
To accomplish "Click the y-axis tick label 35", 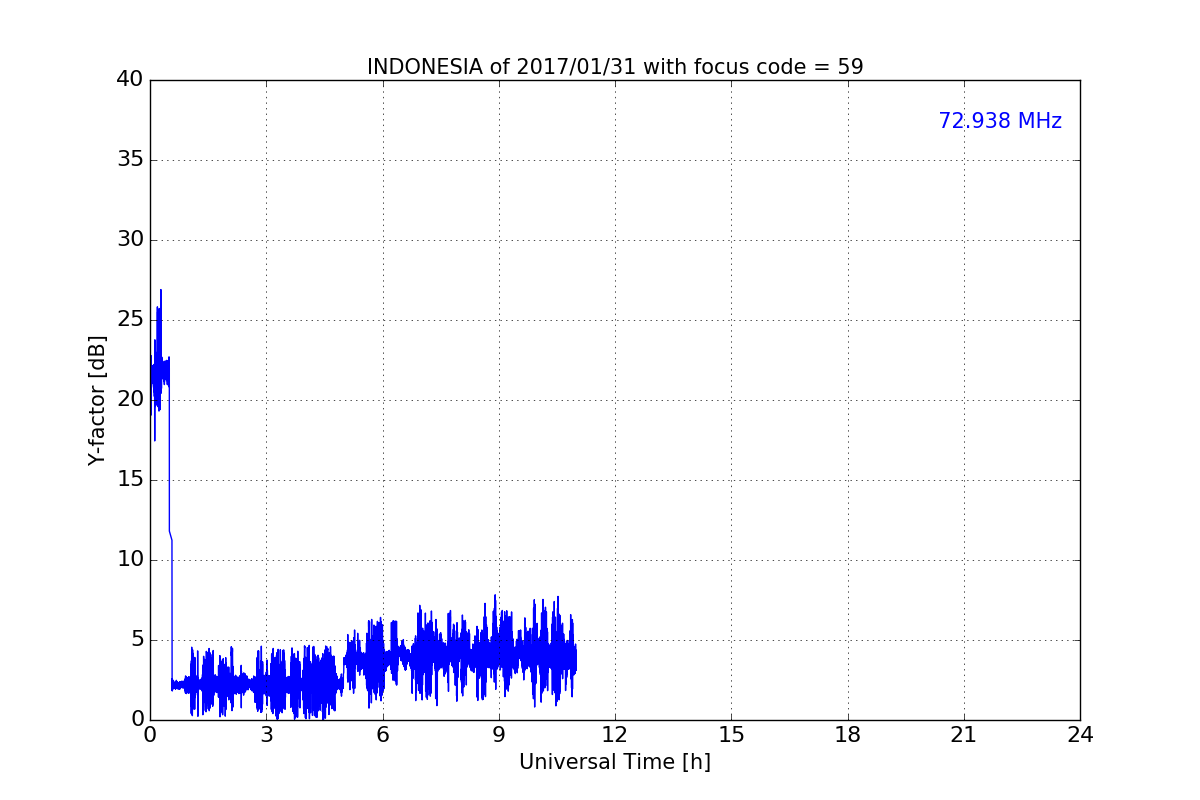I will tap(130, 160).
